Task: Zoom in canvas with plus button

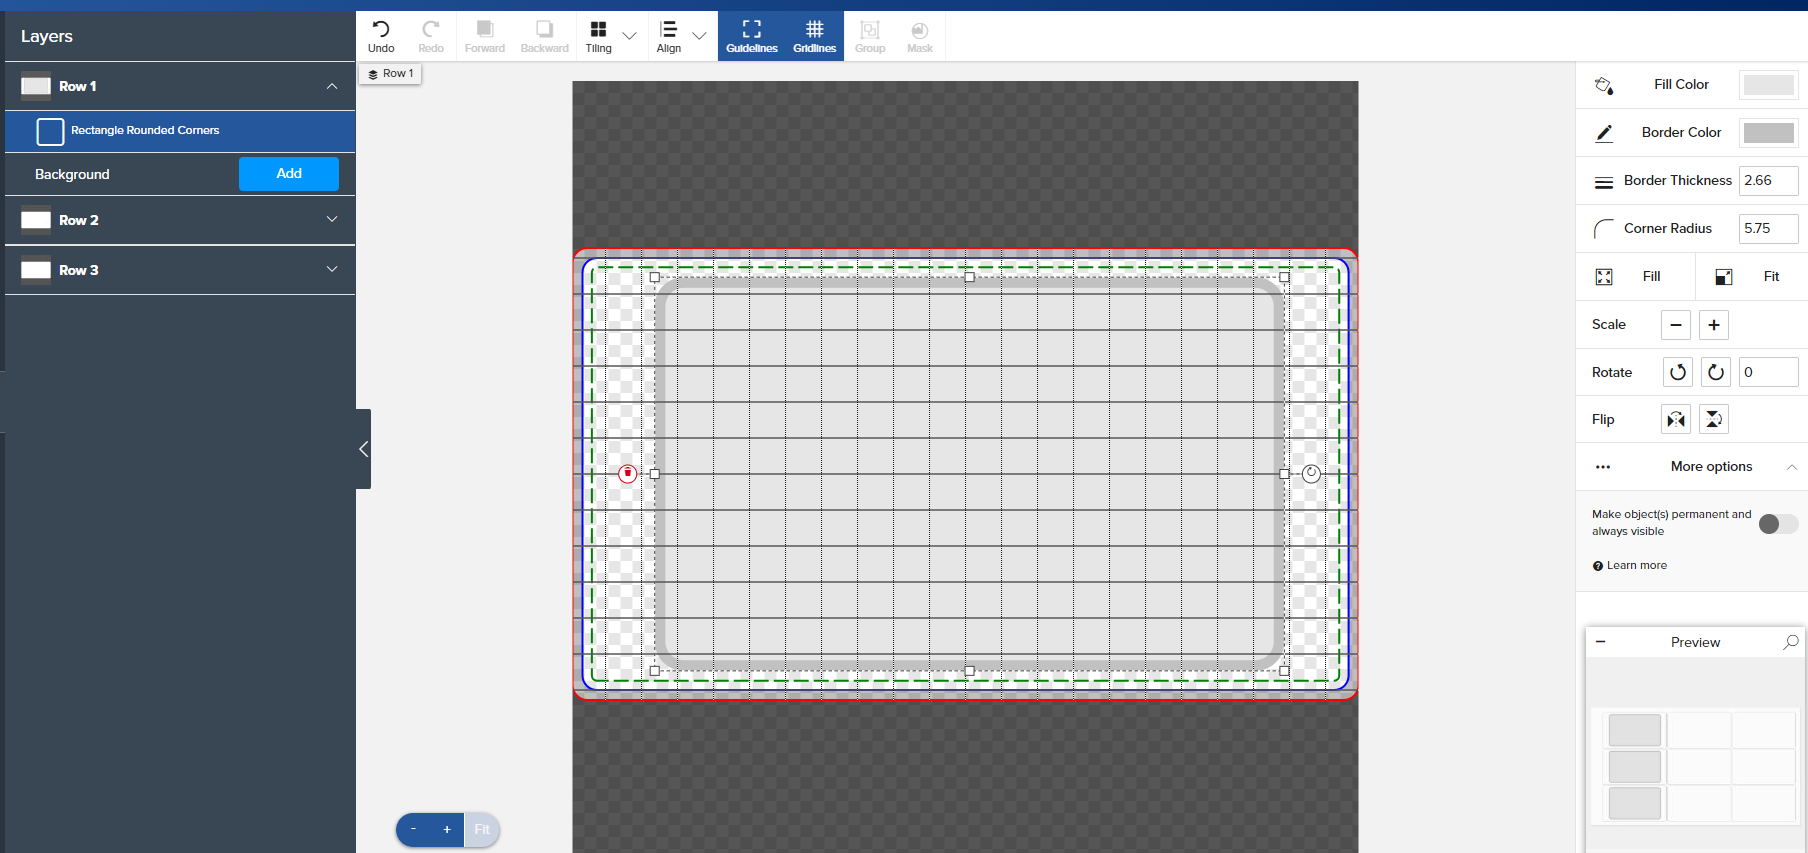Action: tap(447, 830)
